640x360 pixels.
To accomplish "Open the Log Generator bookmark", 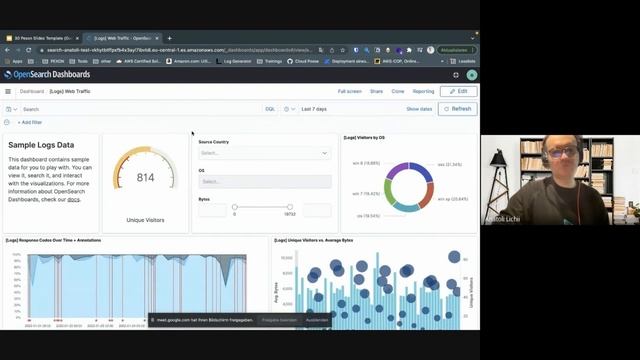I will 234,61.
